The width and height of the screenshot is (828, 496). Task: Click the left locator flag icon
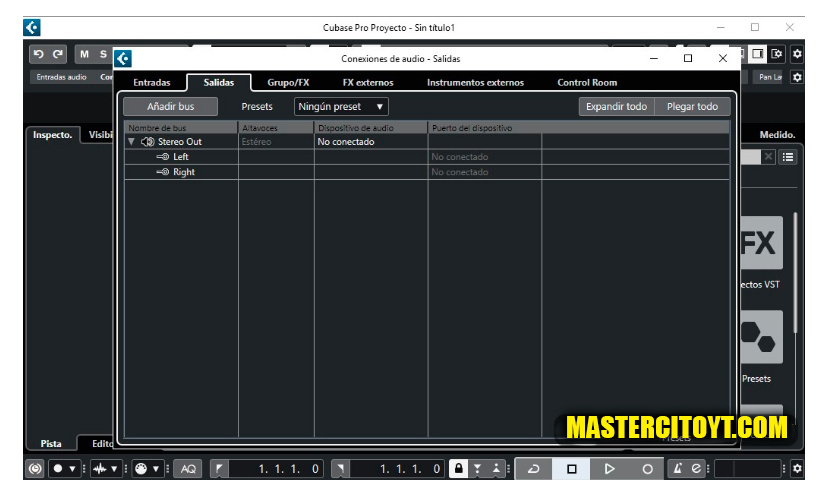point(219,469)
